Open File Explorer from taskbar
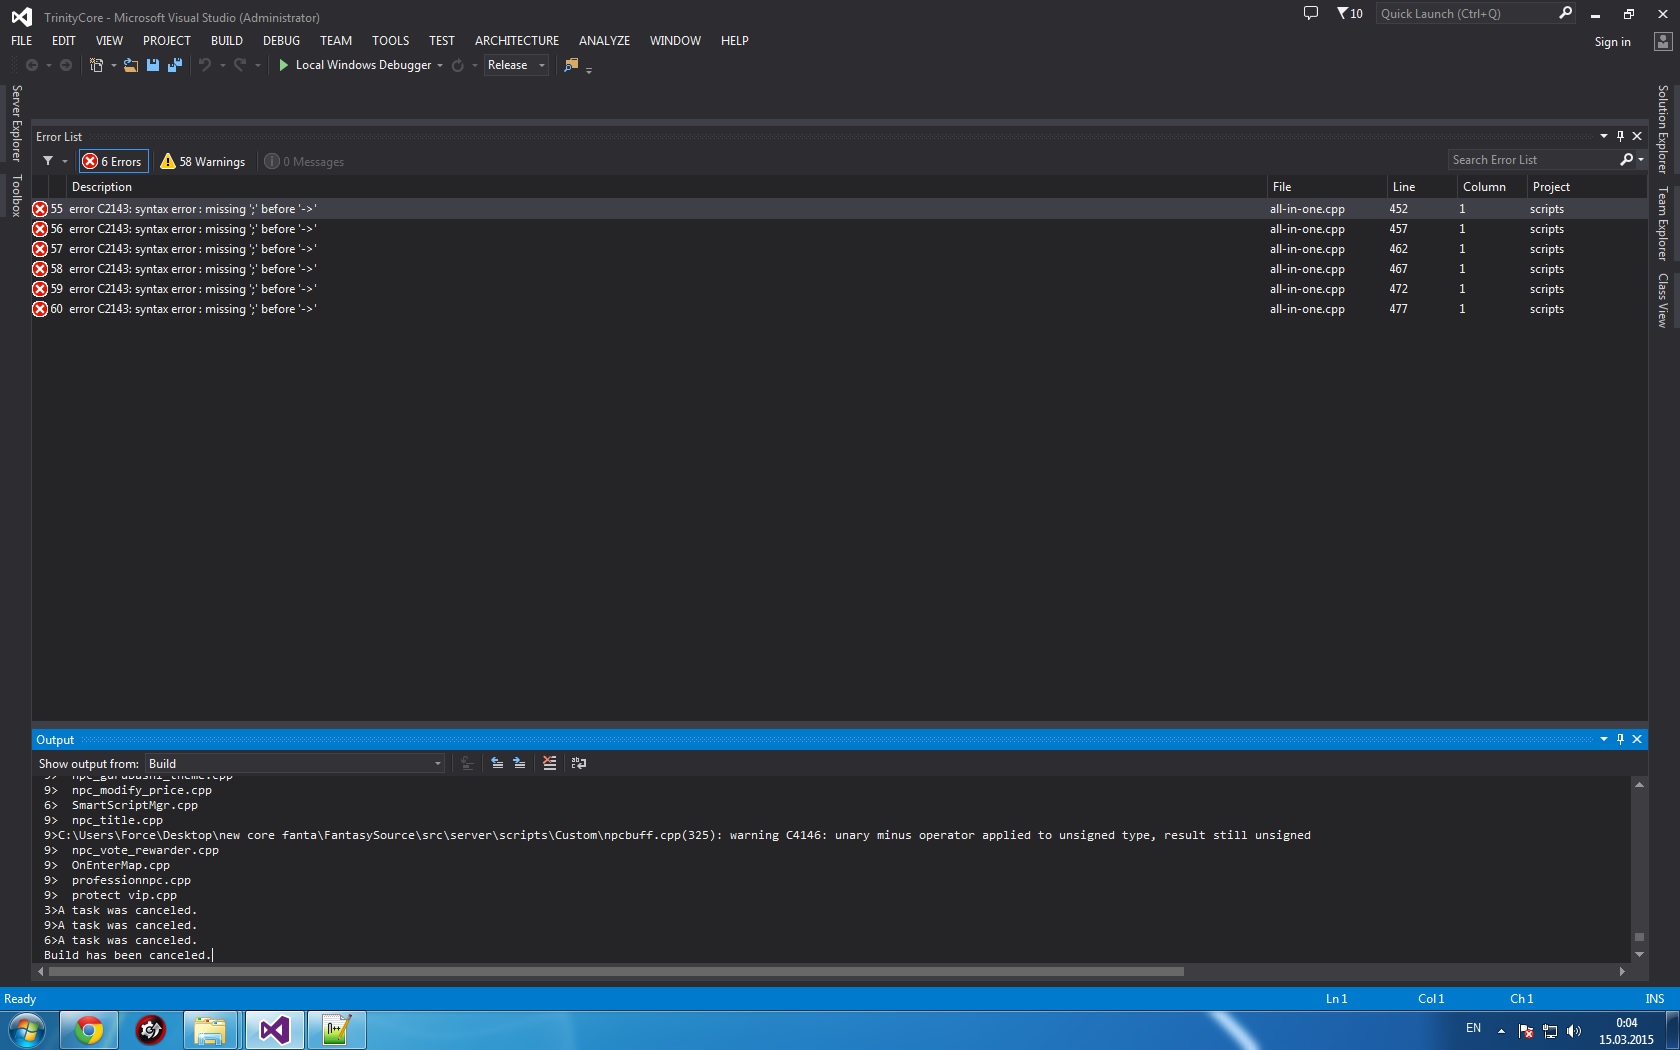The height and width of the screenshot is (1050, 1680). coord(210,1029)
